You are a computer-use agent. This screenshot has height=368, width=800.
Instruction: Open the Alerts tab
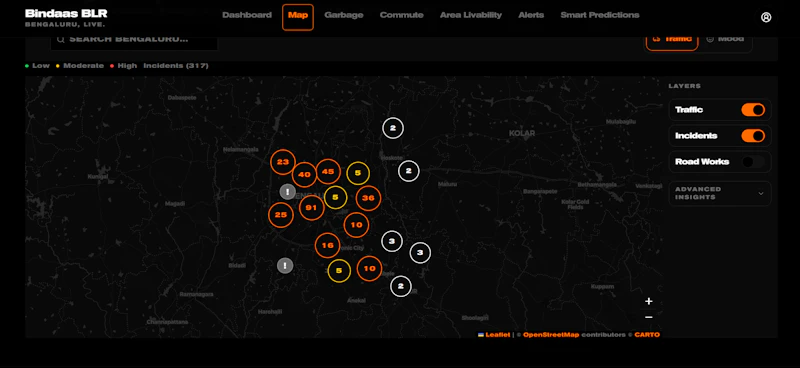click(x=531, y=15)
